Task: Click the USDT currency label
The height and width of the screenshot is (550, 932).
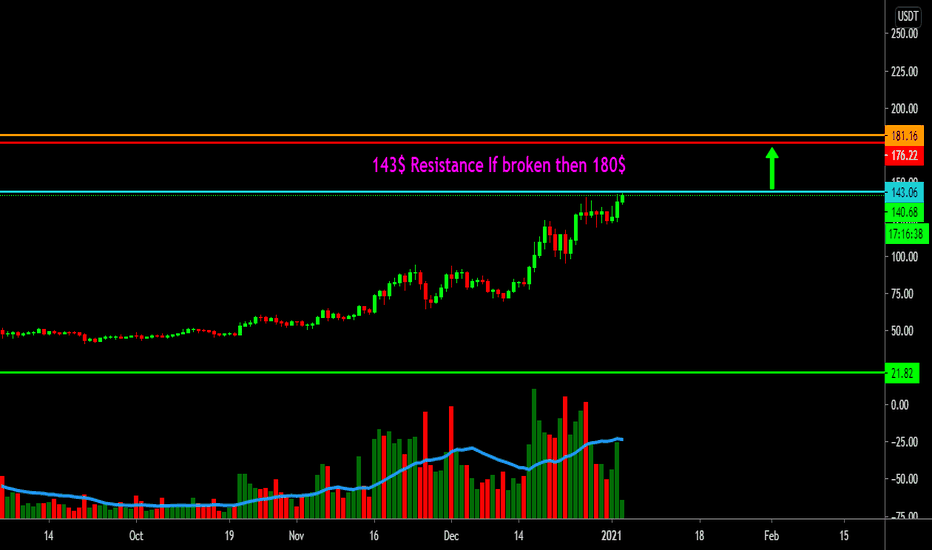Action: (x=908, y=16)
